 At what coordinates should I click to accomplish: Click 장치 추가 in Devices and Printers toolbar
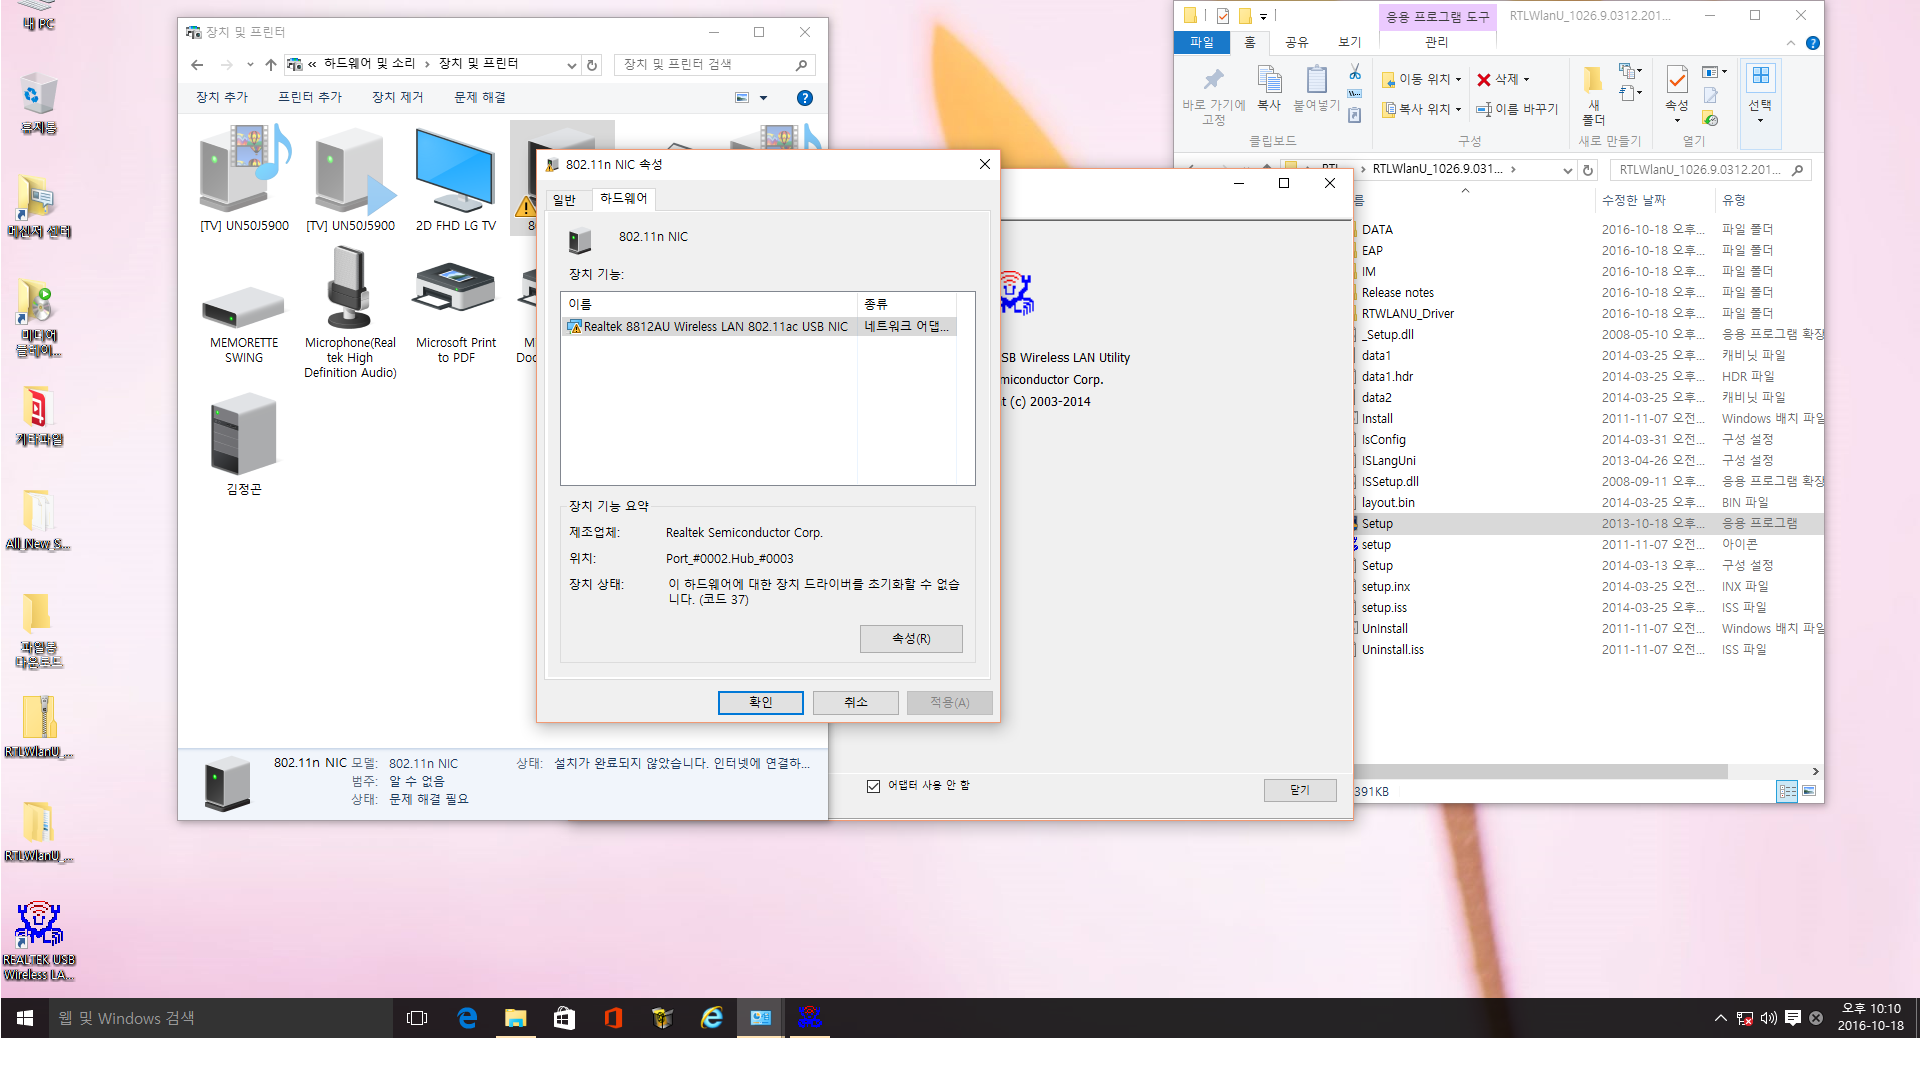point(222,98)
